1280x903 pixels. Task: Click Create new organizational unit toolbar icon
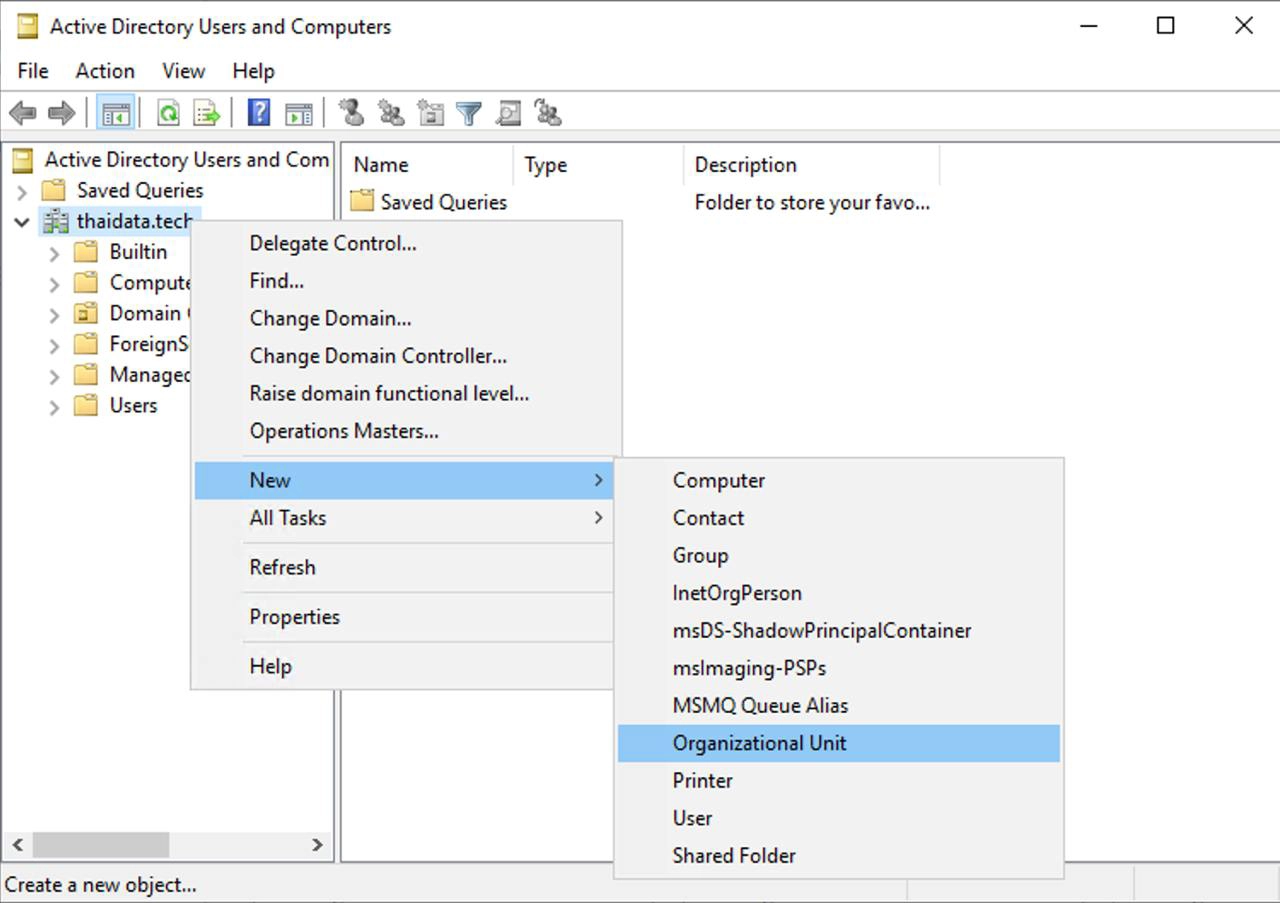point(430,113)
